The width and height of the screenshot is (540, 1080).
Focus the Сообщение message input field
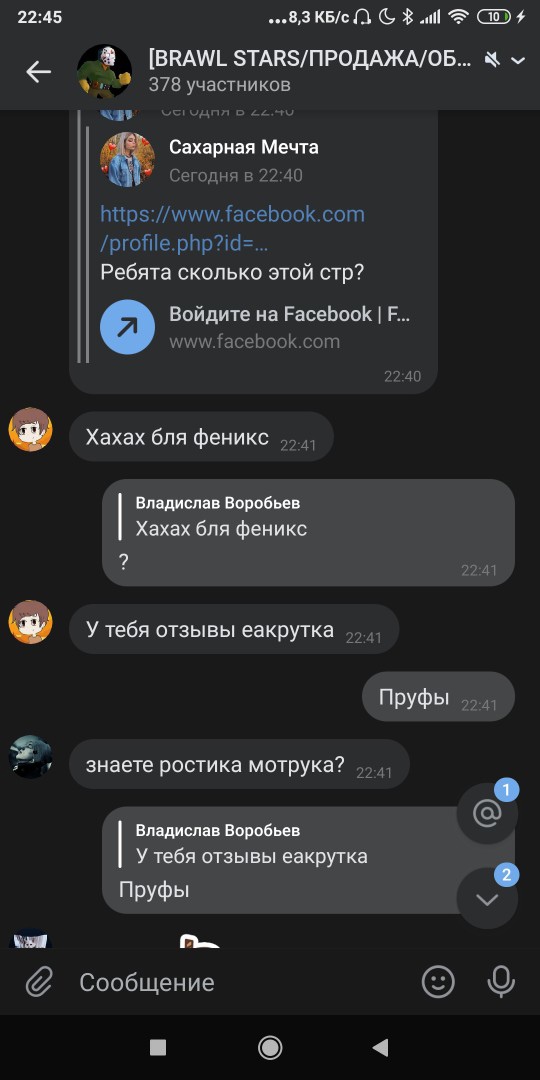point(241,982)
